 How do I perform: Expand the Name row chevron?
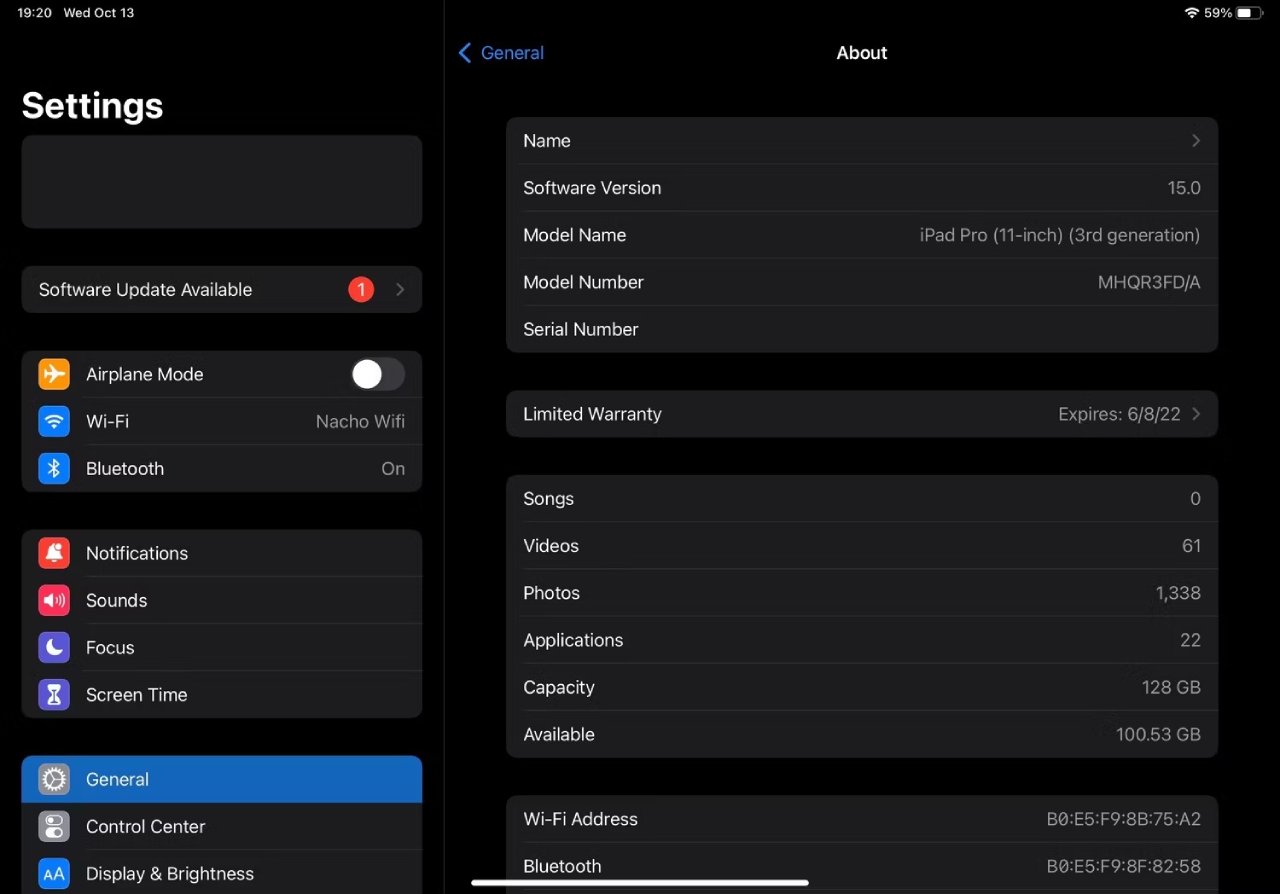tap(1196, 140)
